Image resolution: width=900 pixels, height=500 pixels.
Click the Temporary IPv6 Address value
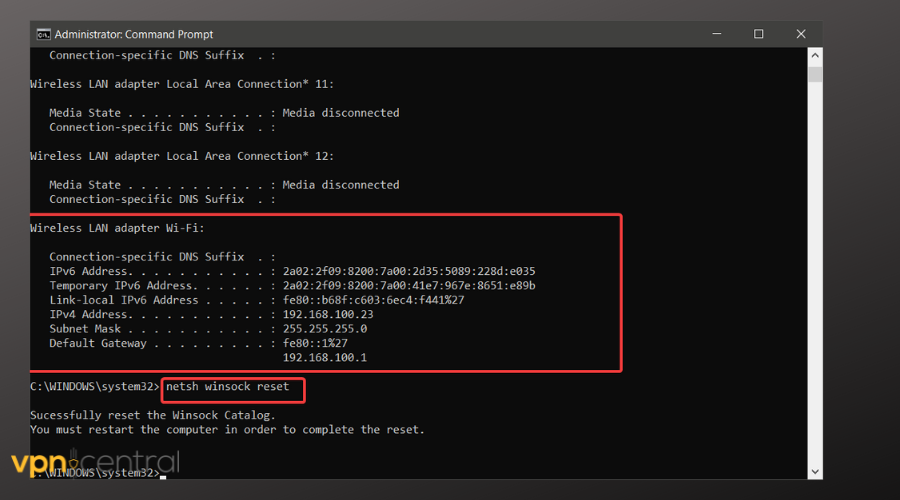tap(409, 286)
